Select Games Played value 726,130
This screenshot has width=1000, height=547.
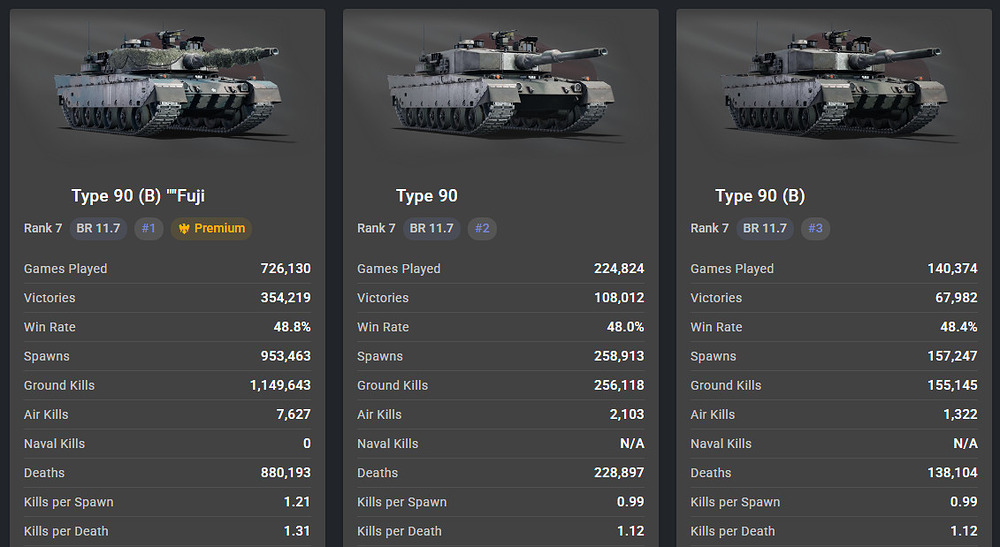tap(285, 268)
